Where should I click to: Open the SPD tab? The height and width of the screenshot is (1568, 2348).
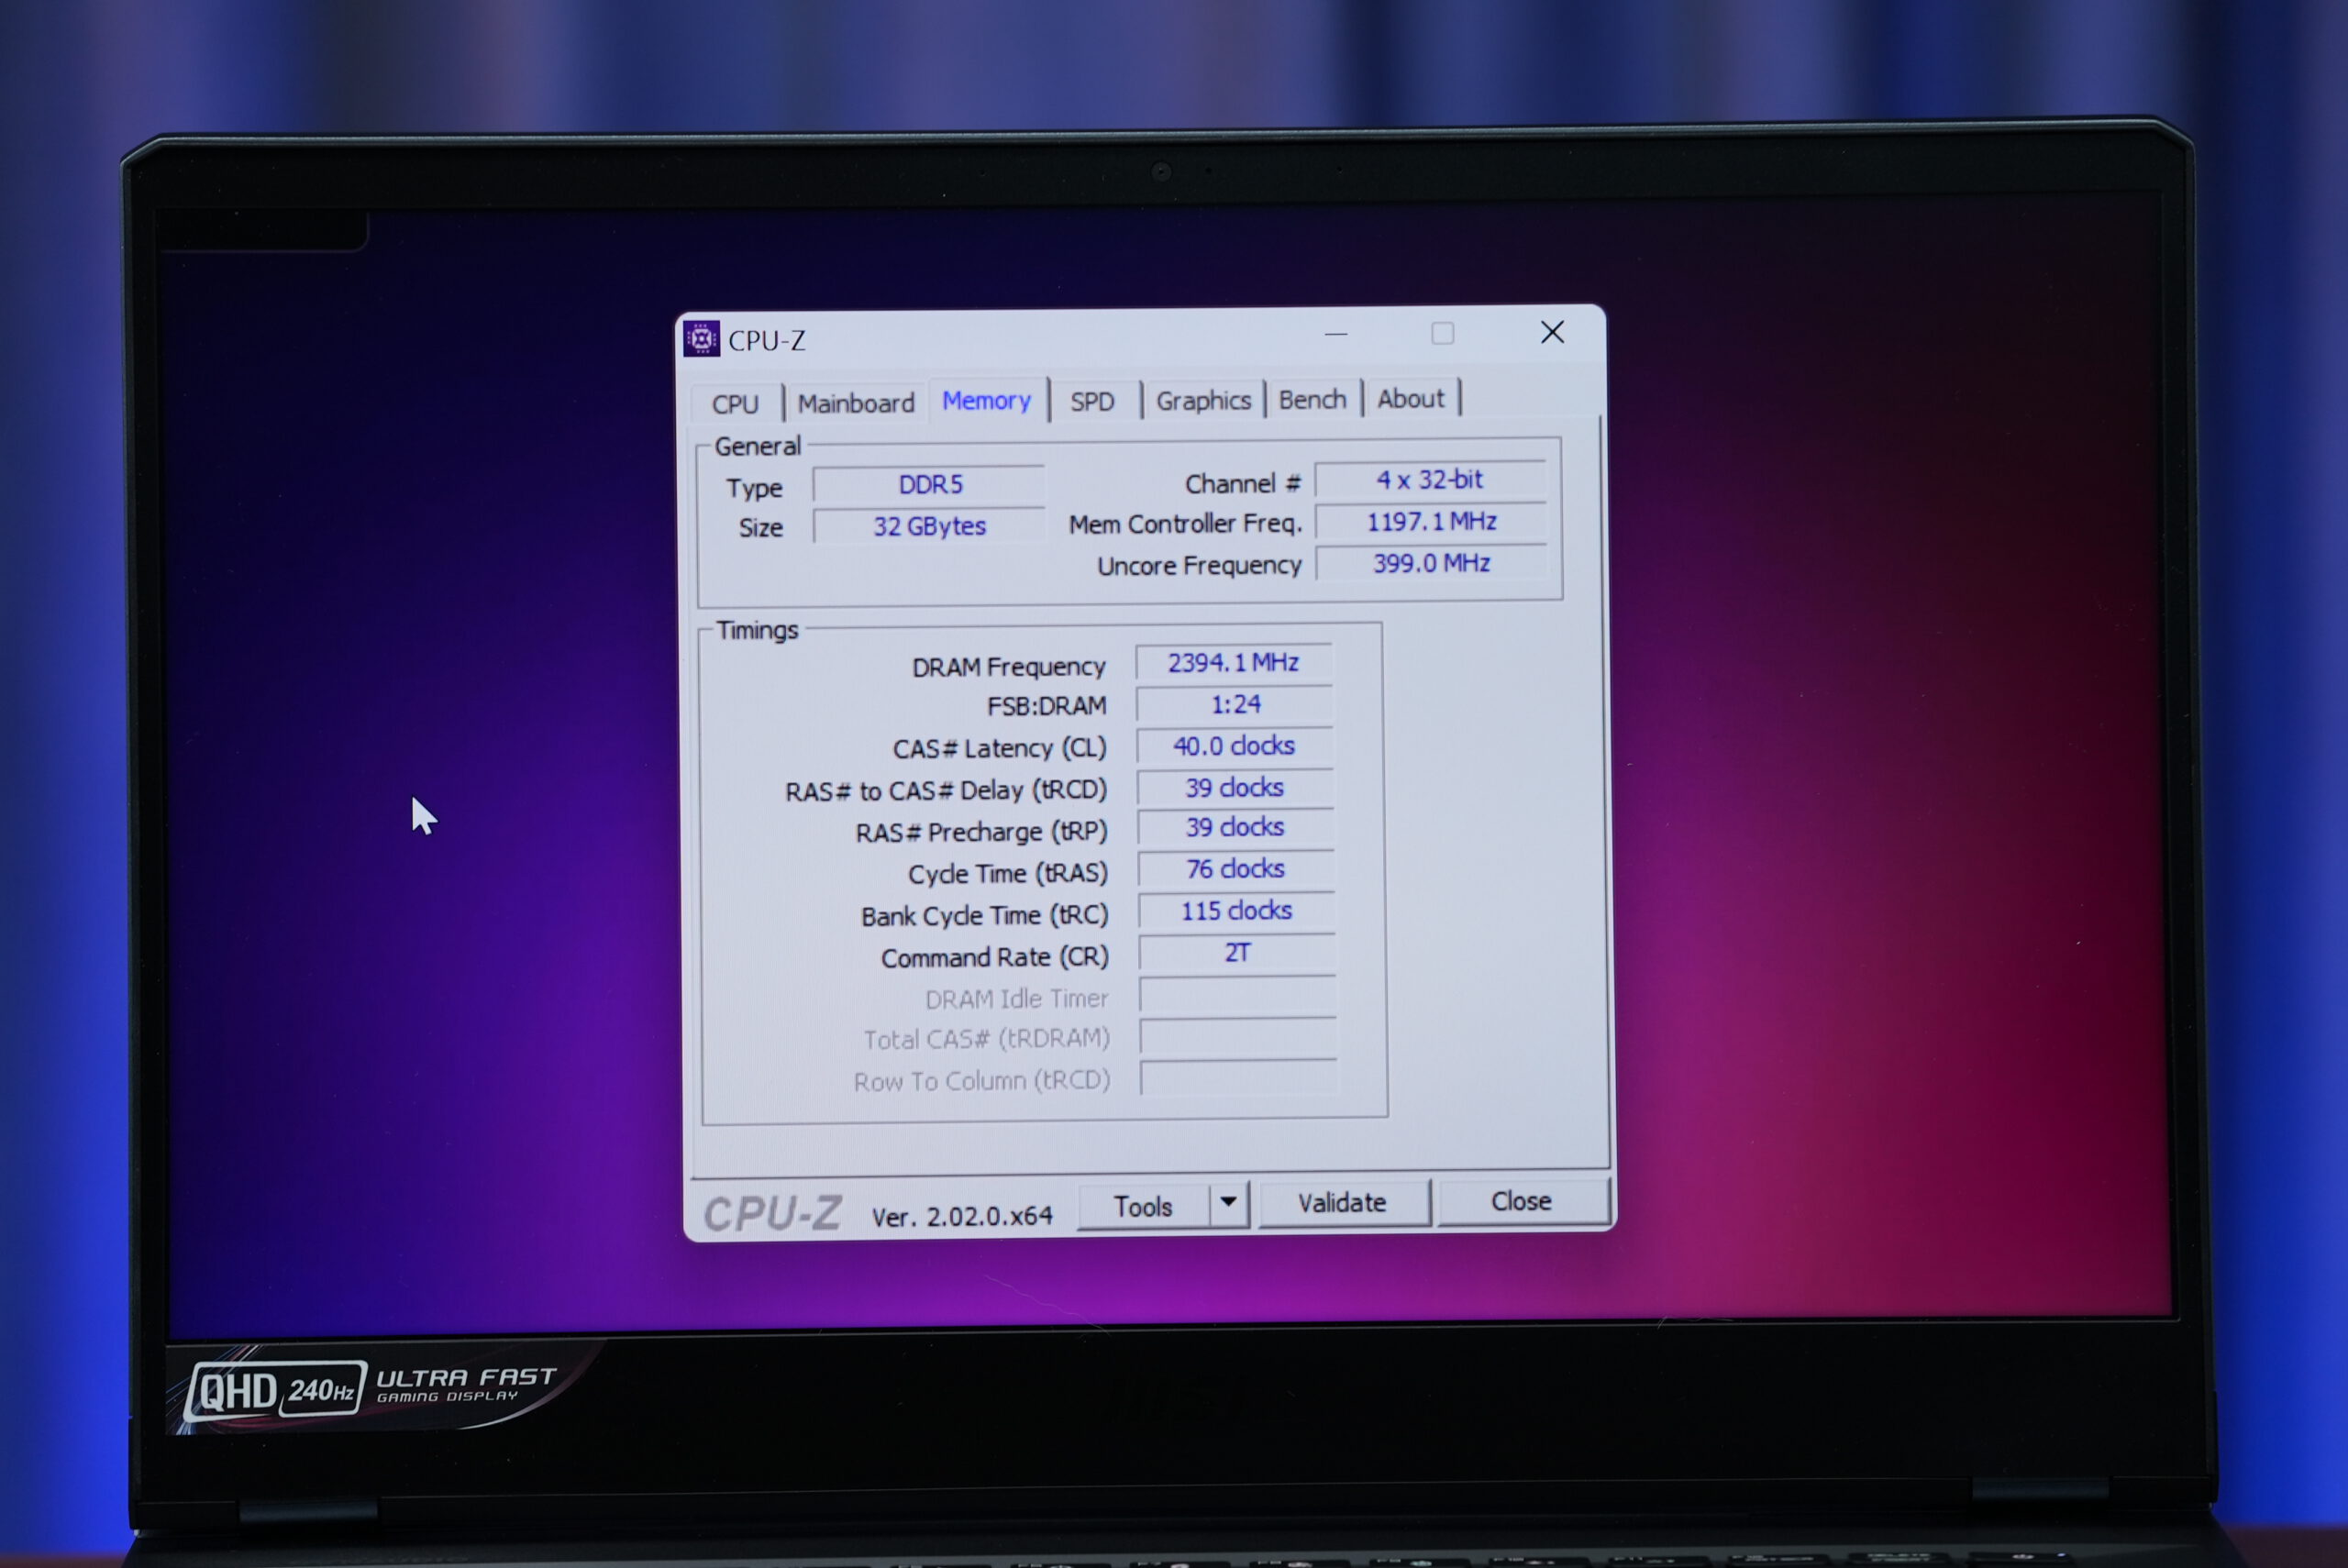pos(1092,401)
